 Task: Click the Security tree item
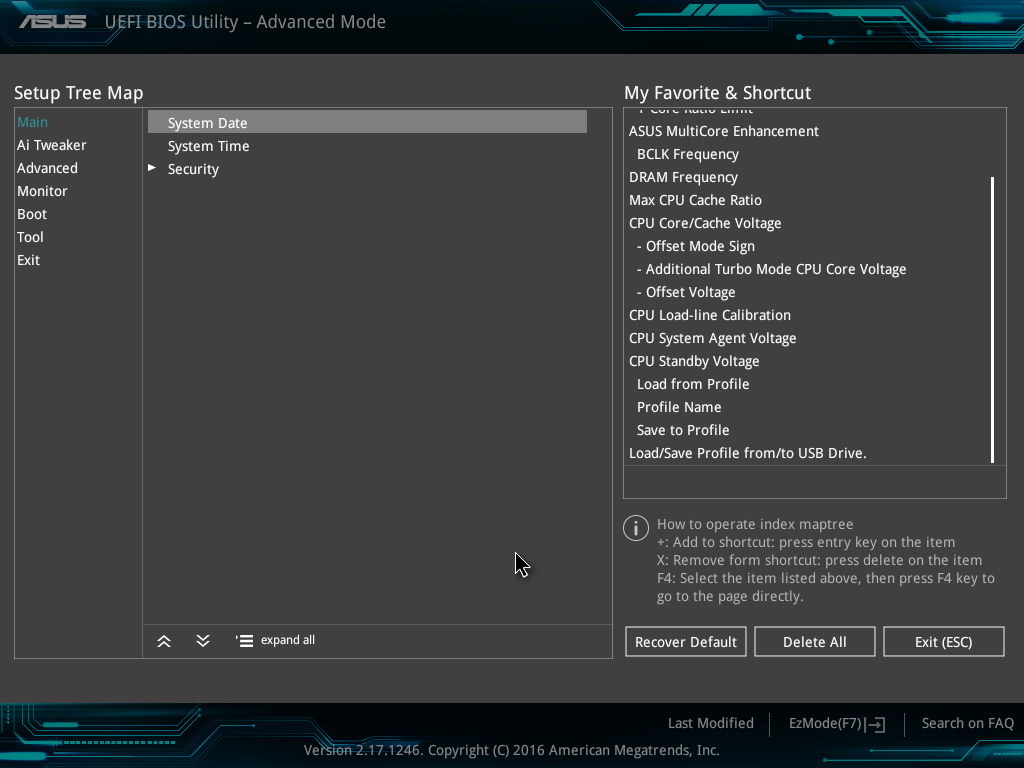coord(193,169)
